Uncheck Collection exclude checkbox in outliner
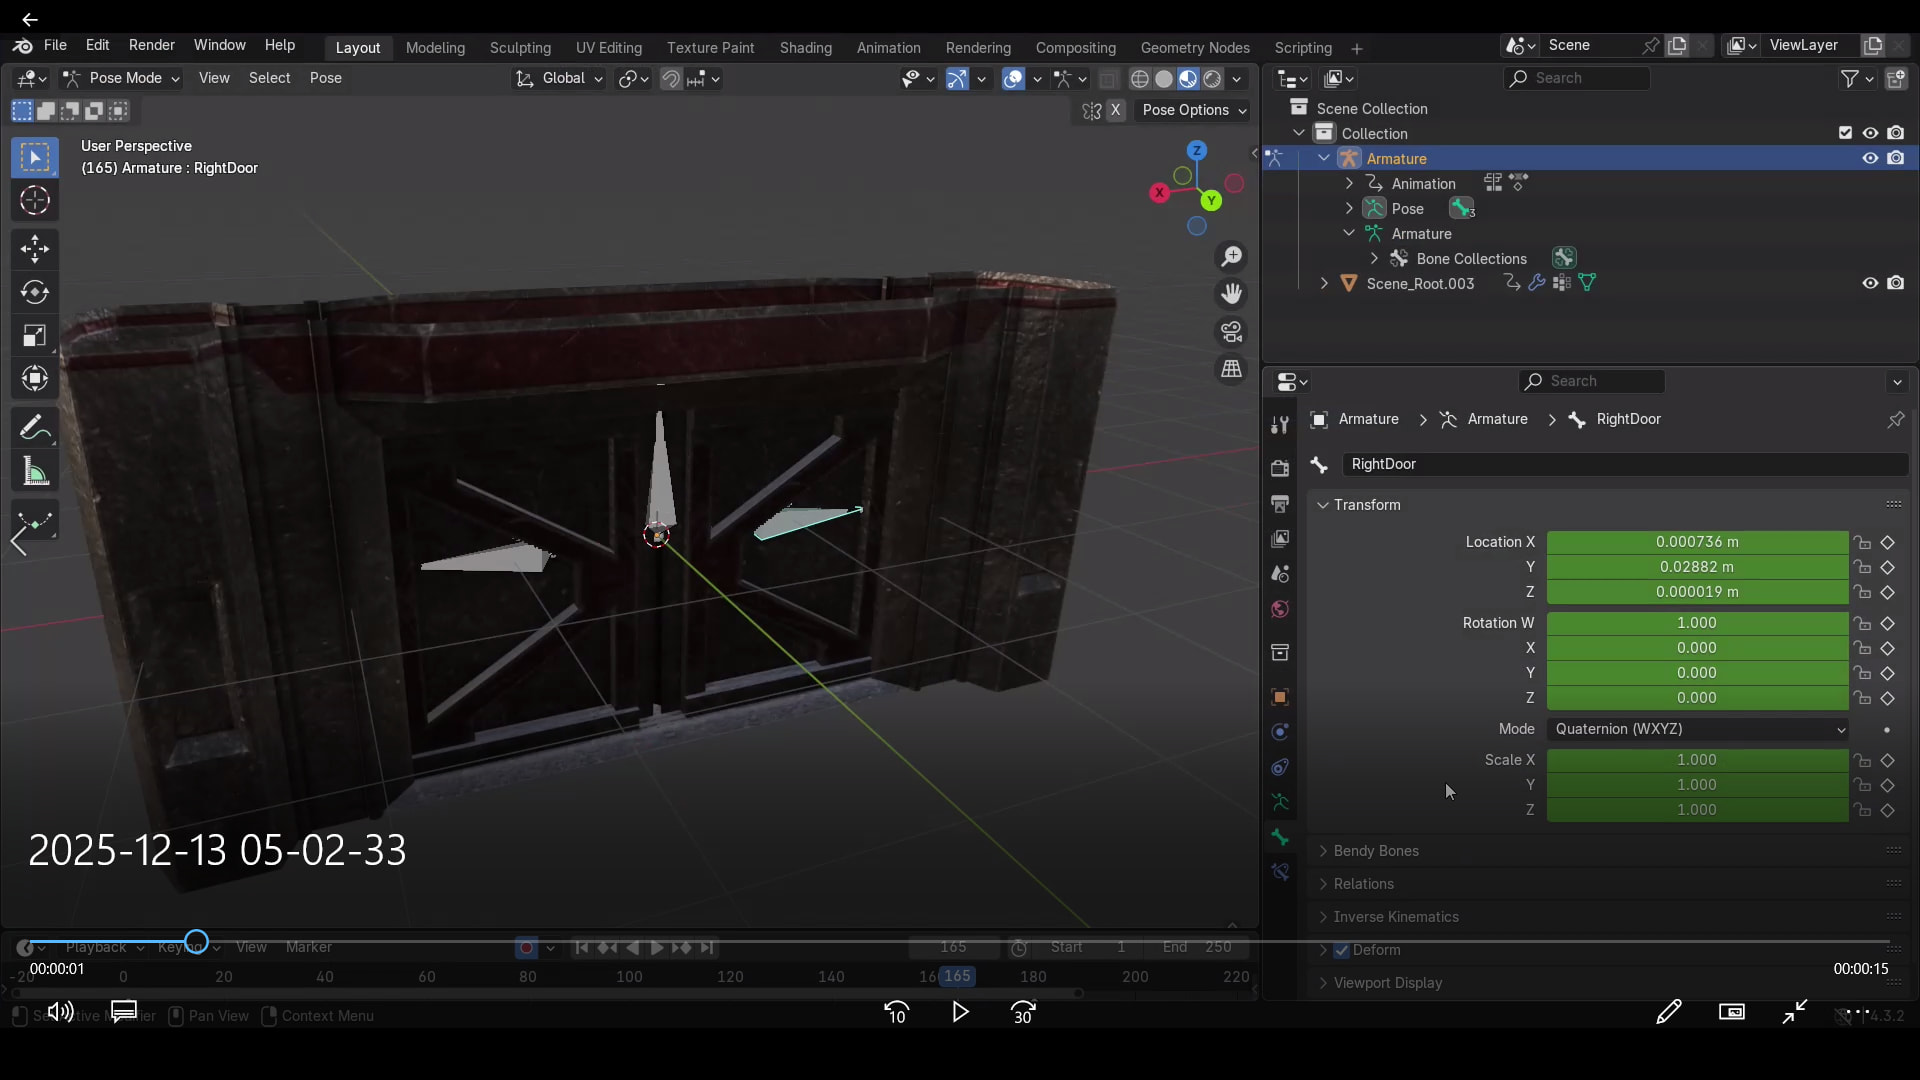The width and height of the screenshot is (1920, 1080). pos(1845,133)
